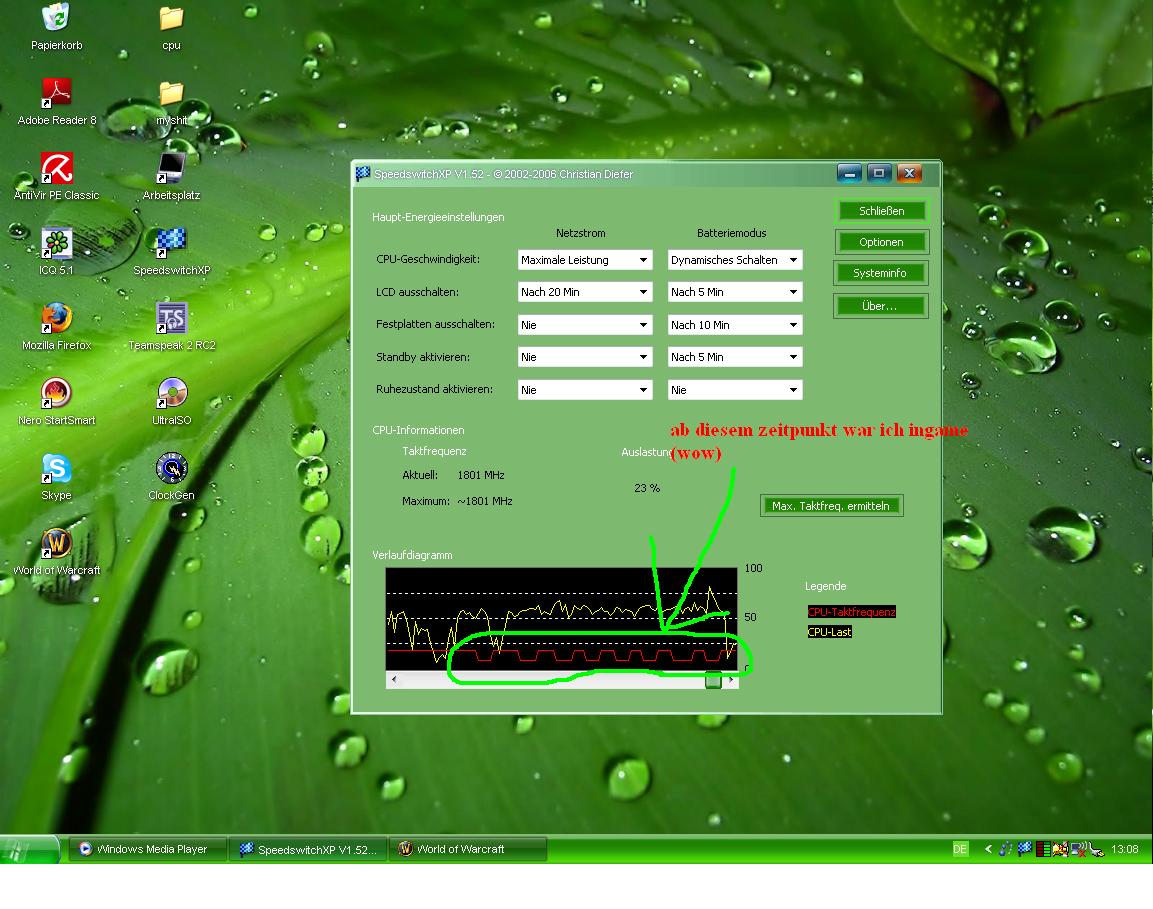Open Netzstrom Standby aktivieren dropdown
The width and height of the screenshot is (1153, 909).
point(585,357)
